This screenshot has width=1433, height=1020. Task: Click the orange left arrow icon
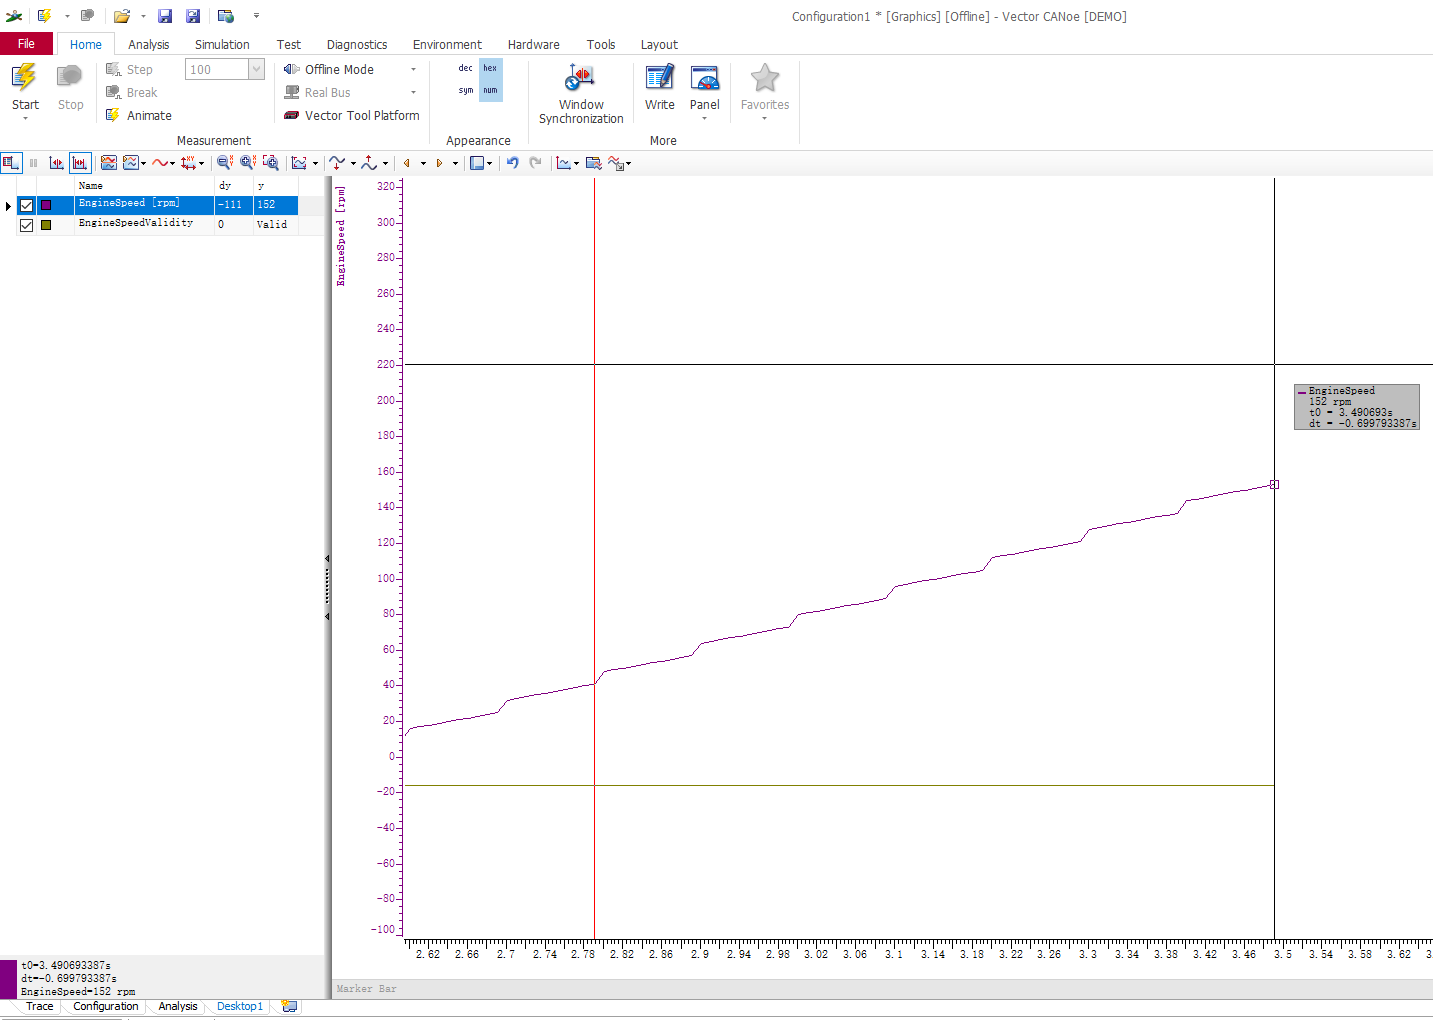[x=407, y=163]
